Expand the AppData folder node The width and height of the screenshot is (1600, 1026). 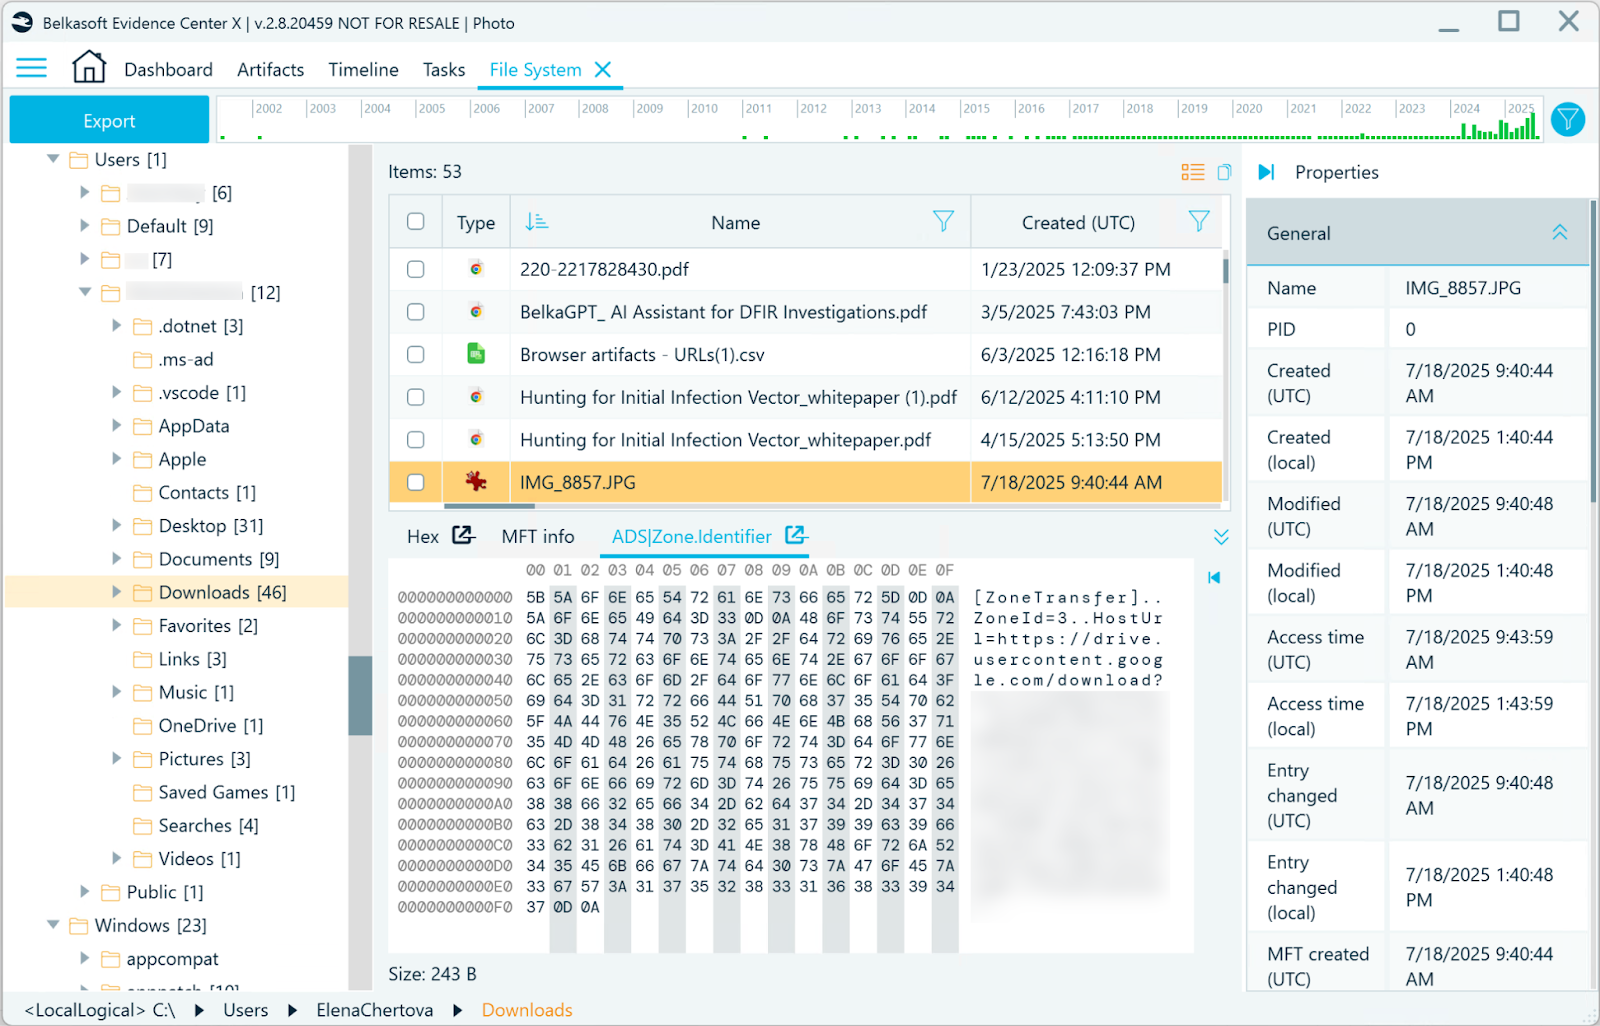(x=117, y=426)
